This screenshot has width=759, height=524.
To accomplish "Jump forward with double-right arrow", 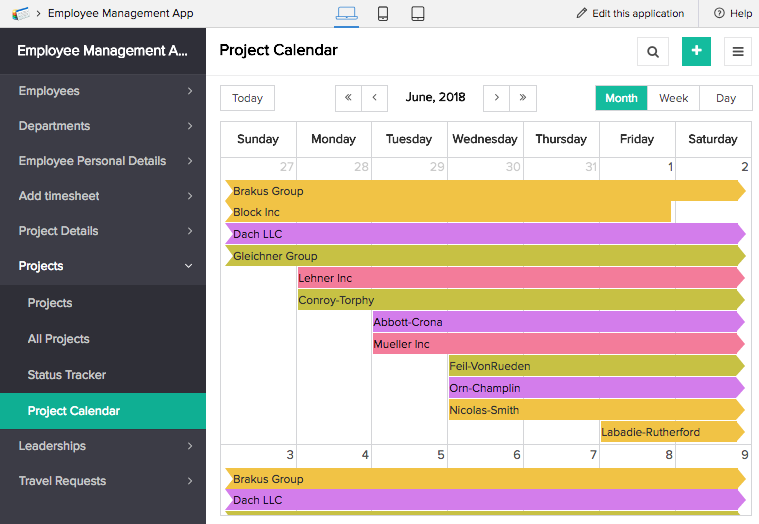I will click(523, 98).
